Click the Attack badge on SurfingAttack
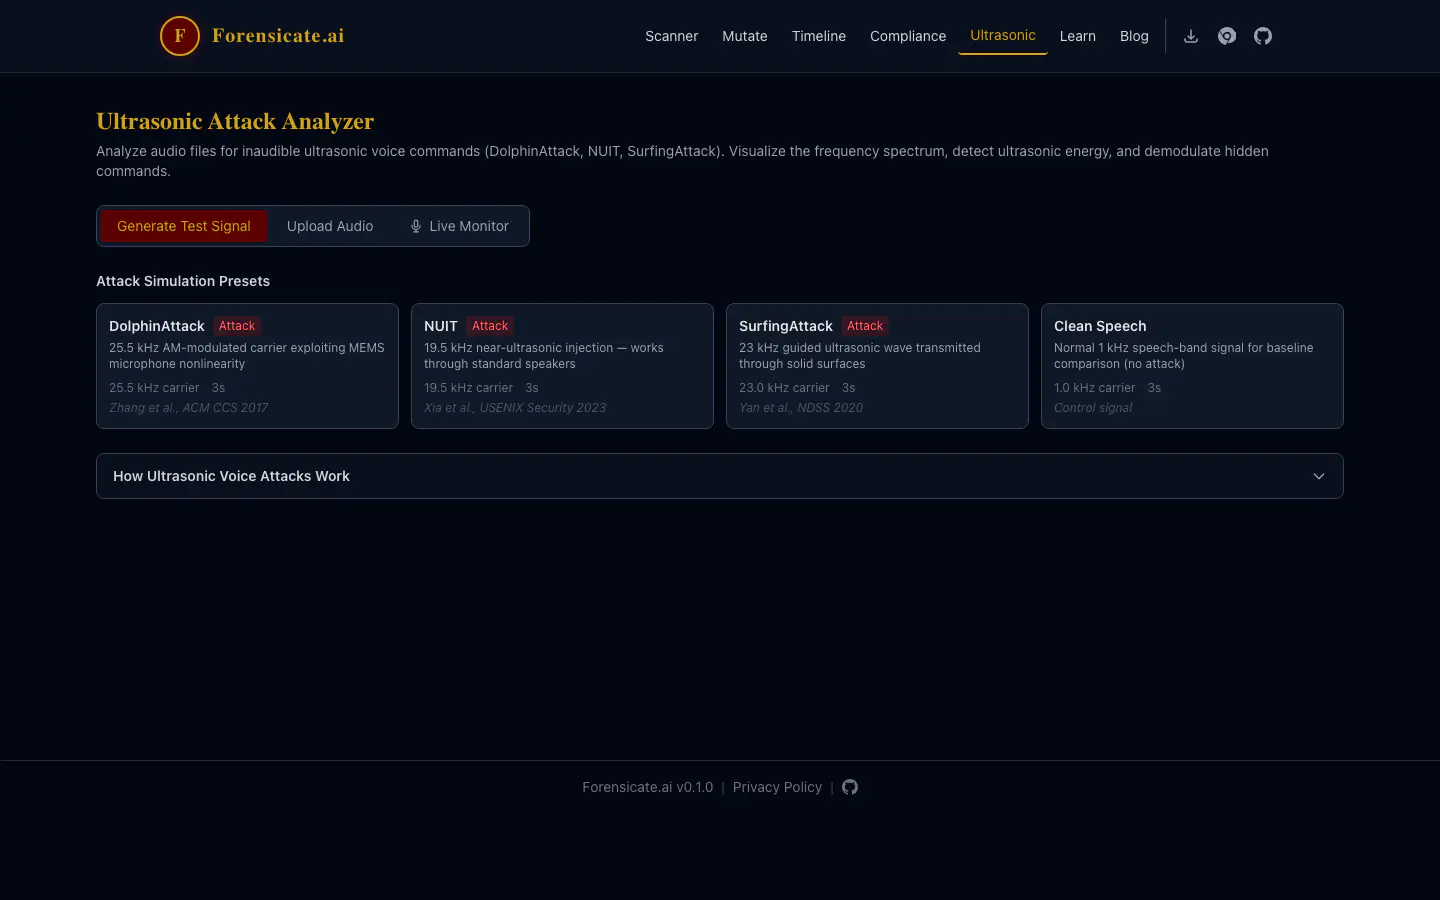The height and width of the screenshot is (900, 1440). 865,326
